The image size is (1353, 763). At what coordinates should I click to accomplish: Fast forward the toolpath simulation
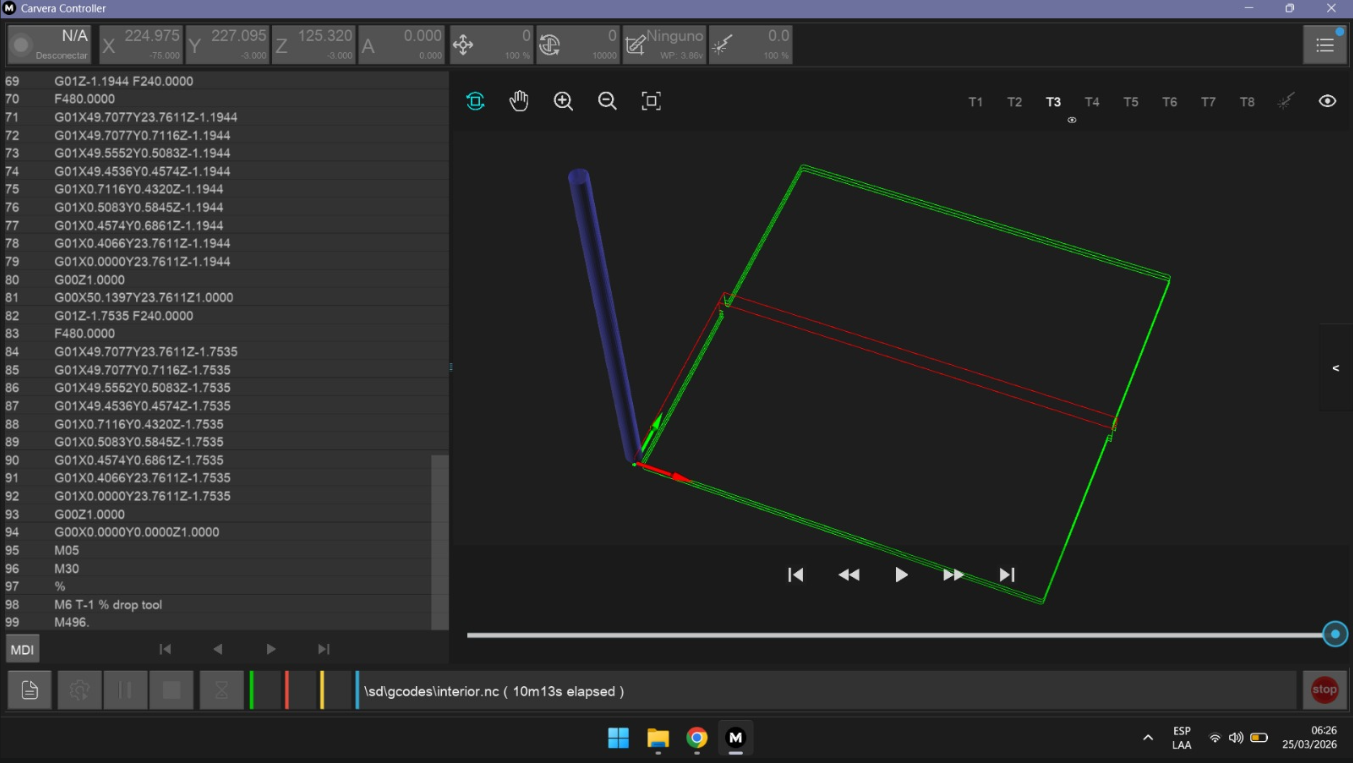tap(954, 575)
